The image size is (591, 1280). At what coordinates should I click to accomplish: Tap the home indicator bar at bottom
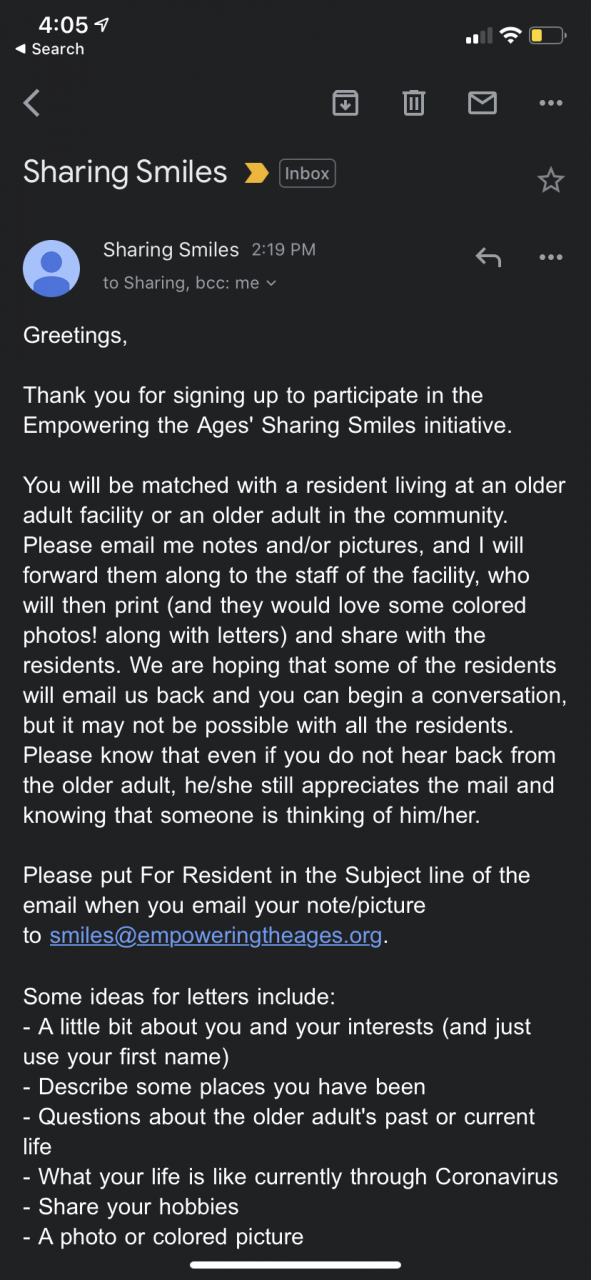pos(295,1265)
